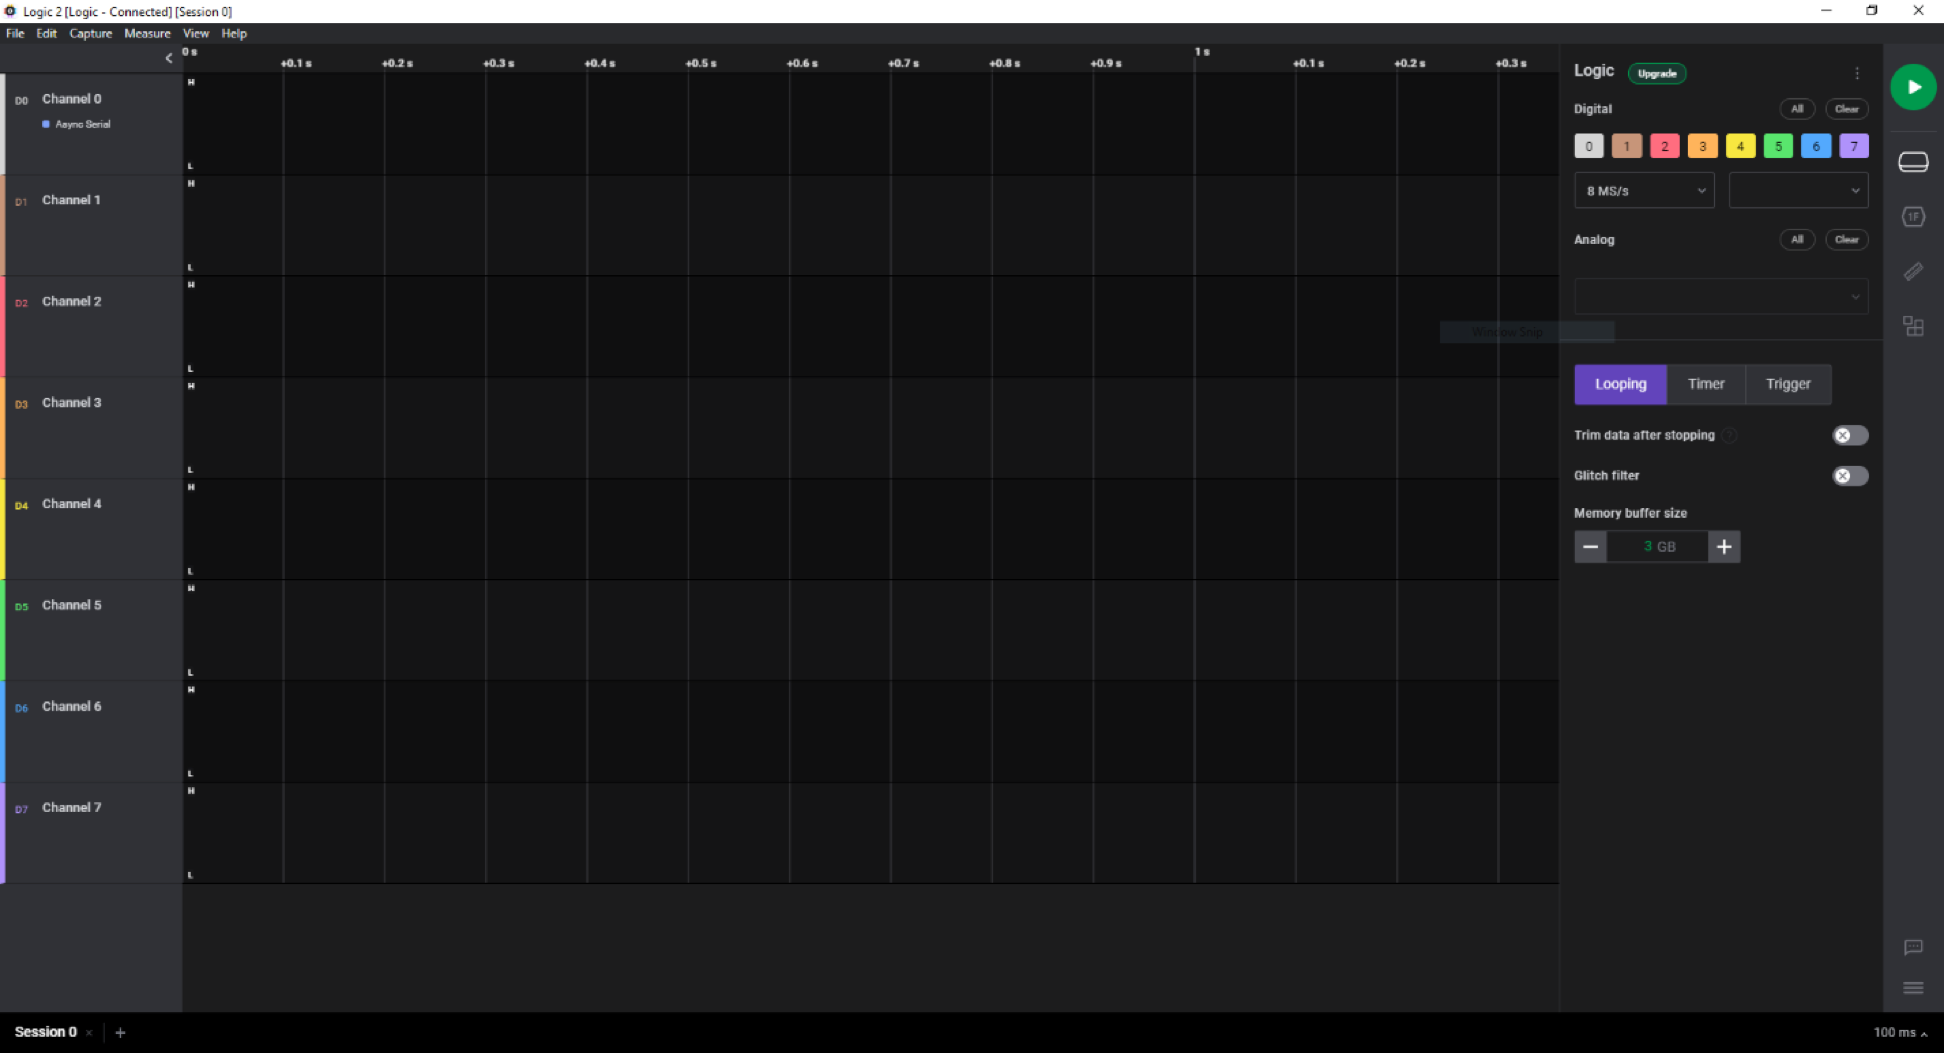This screenshot has height=1053, width=1944.
Task: Click the 1 s timeline marker
Action: 1202,52
